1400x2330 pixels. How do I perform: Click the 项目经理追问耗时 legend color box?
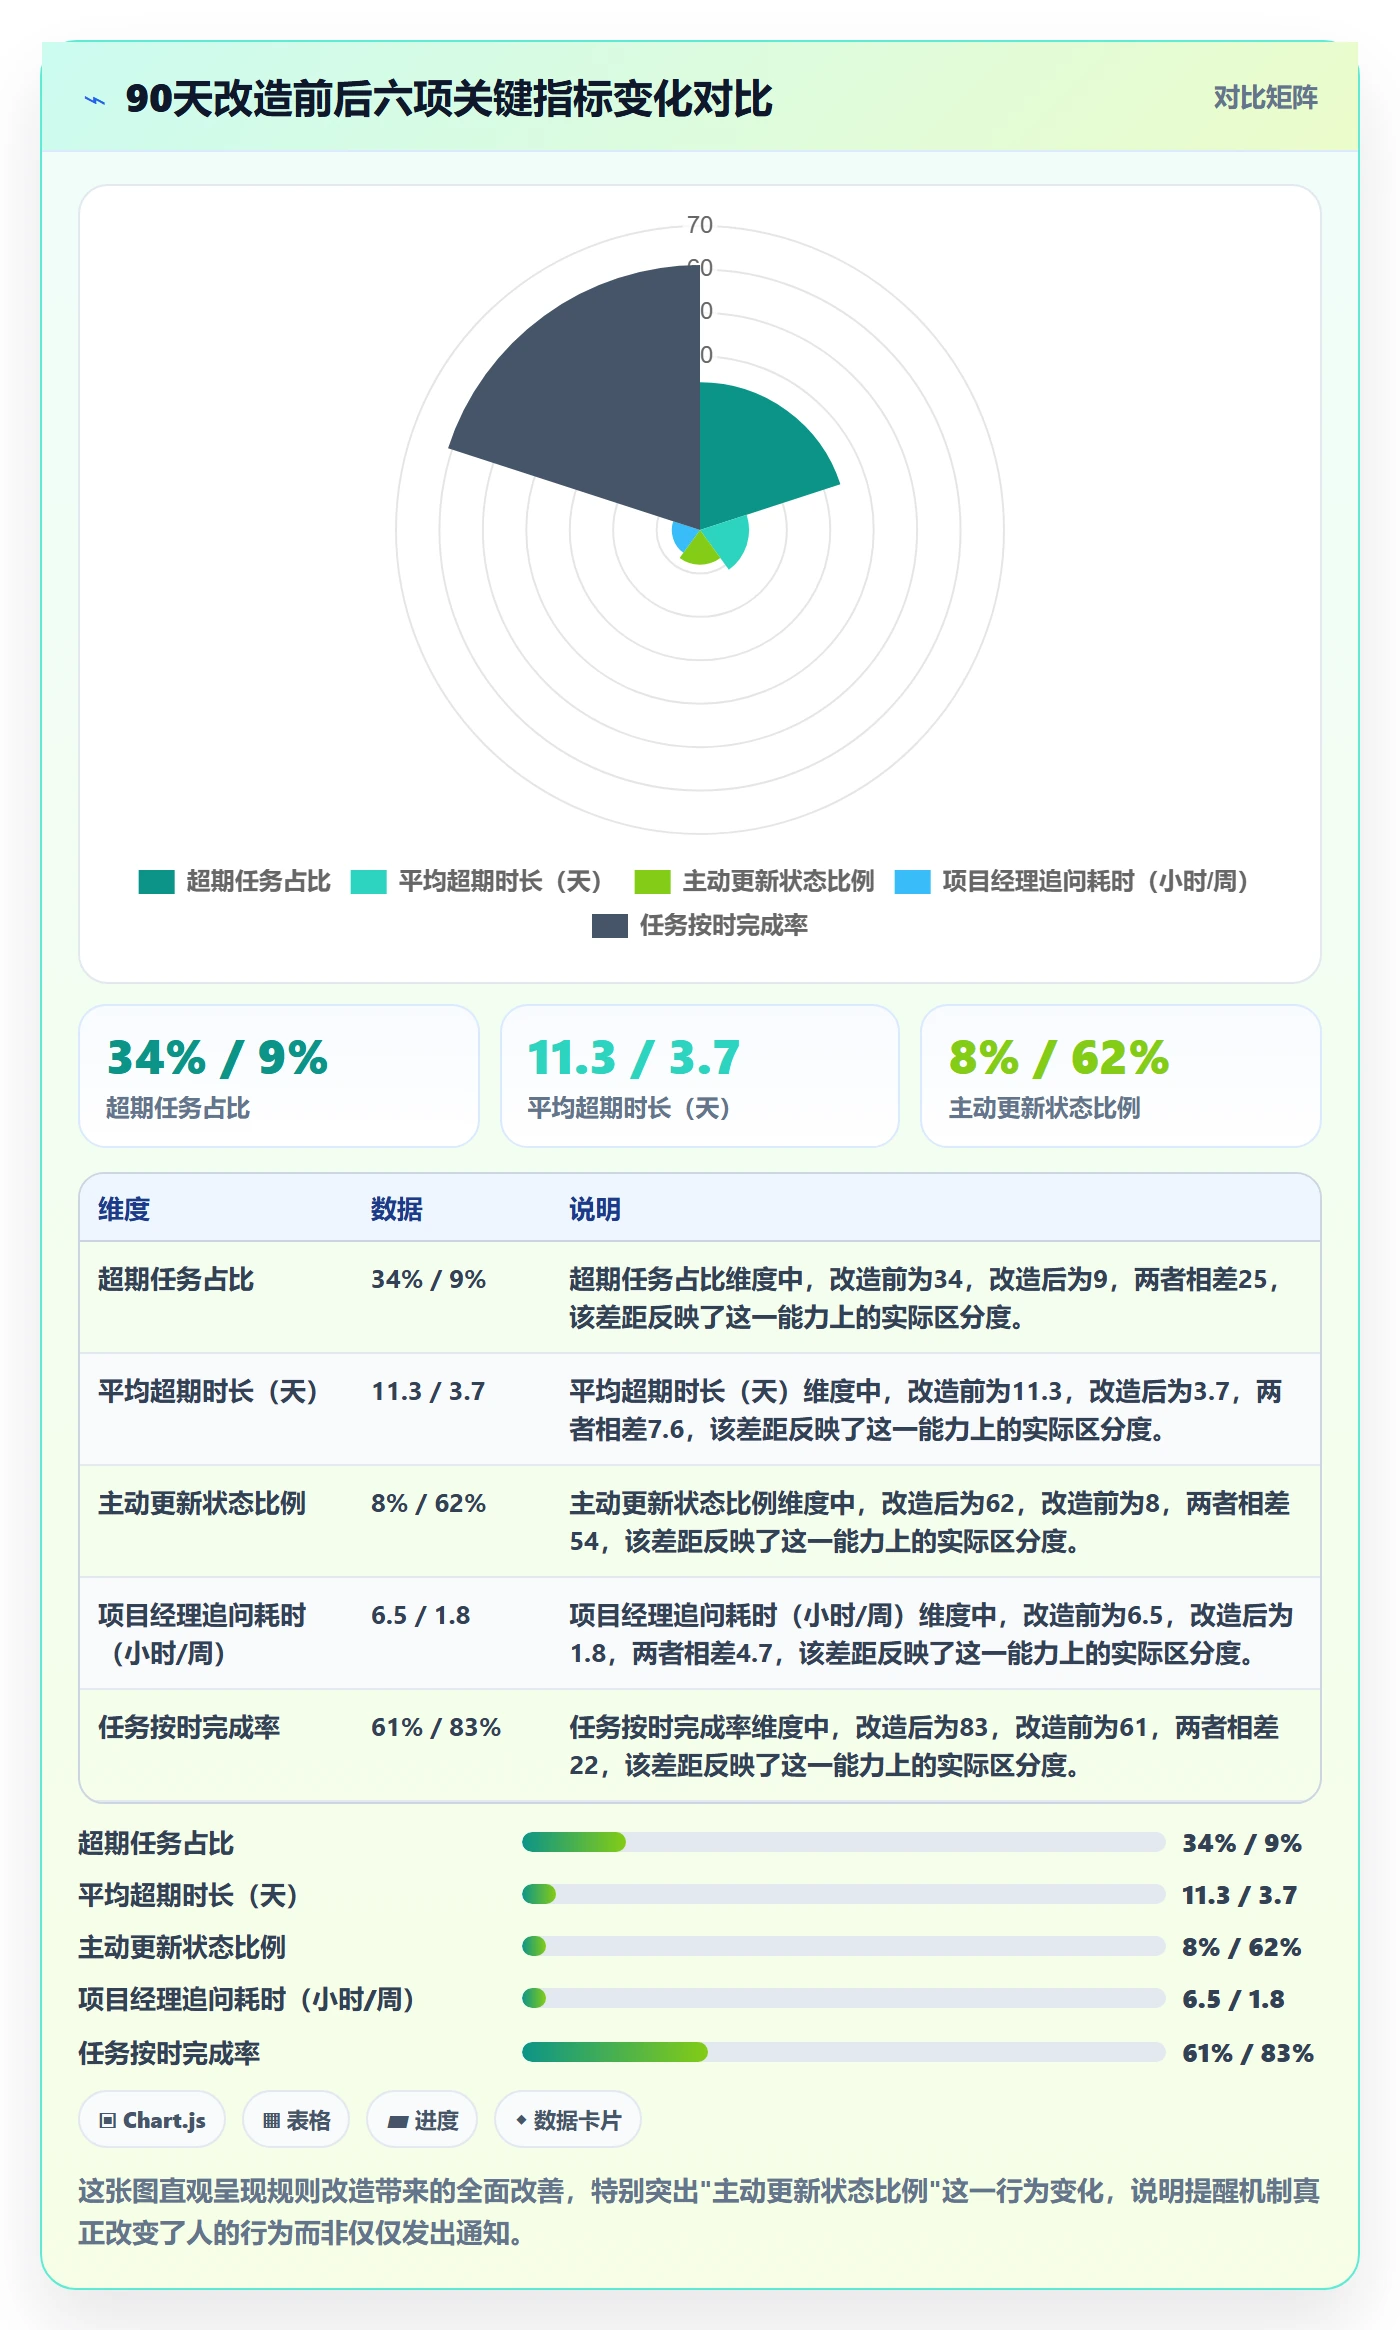[912, 882]
